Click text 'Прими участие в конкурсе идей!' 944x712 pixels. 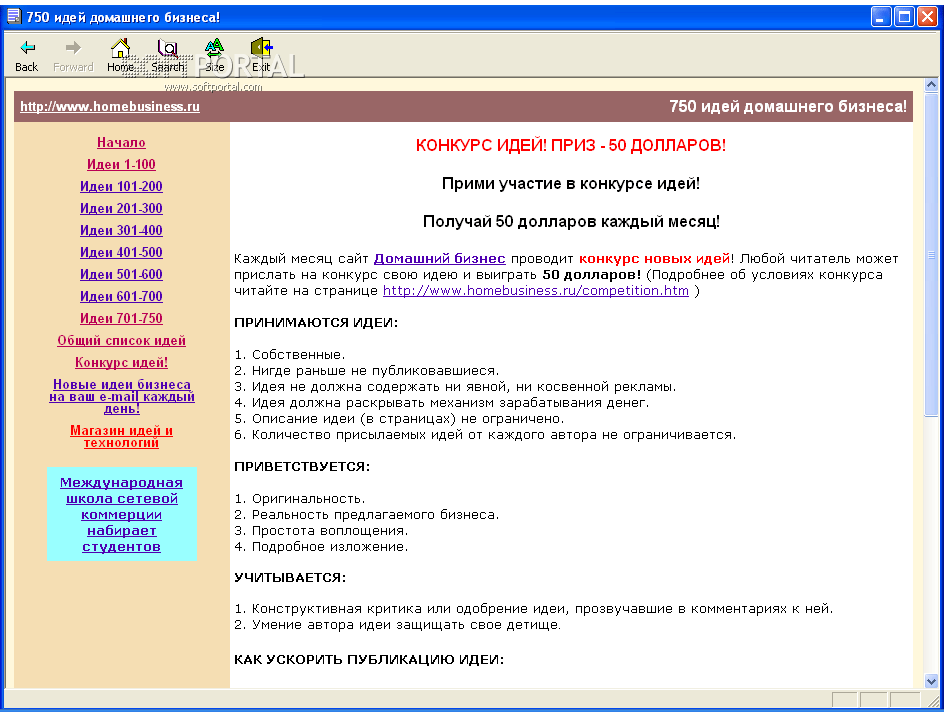tap(571, 184)
